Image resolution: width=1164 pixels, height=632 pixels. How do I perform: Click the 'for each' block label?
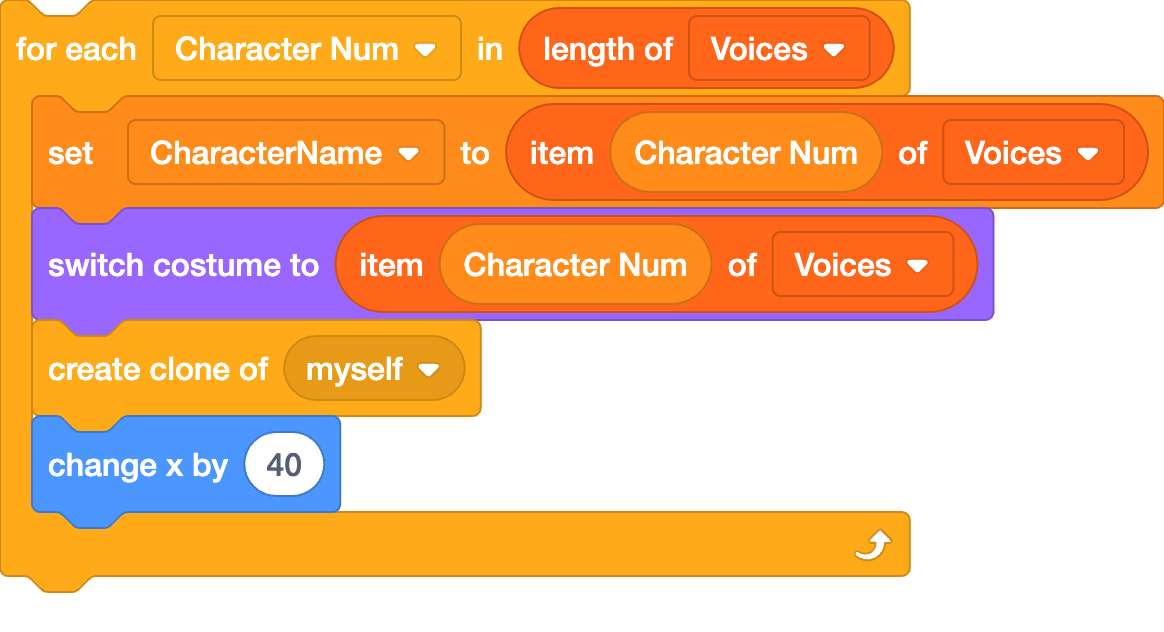tap(76, 49)
